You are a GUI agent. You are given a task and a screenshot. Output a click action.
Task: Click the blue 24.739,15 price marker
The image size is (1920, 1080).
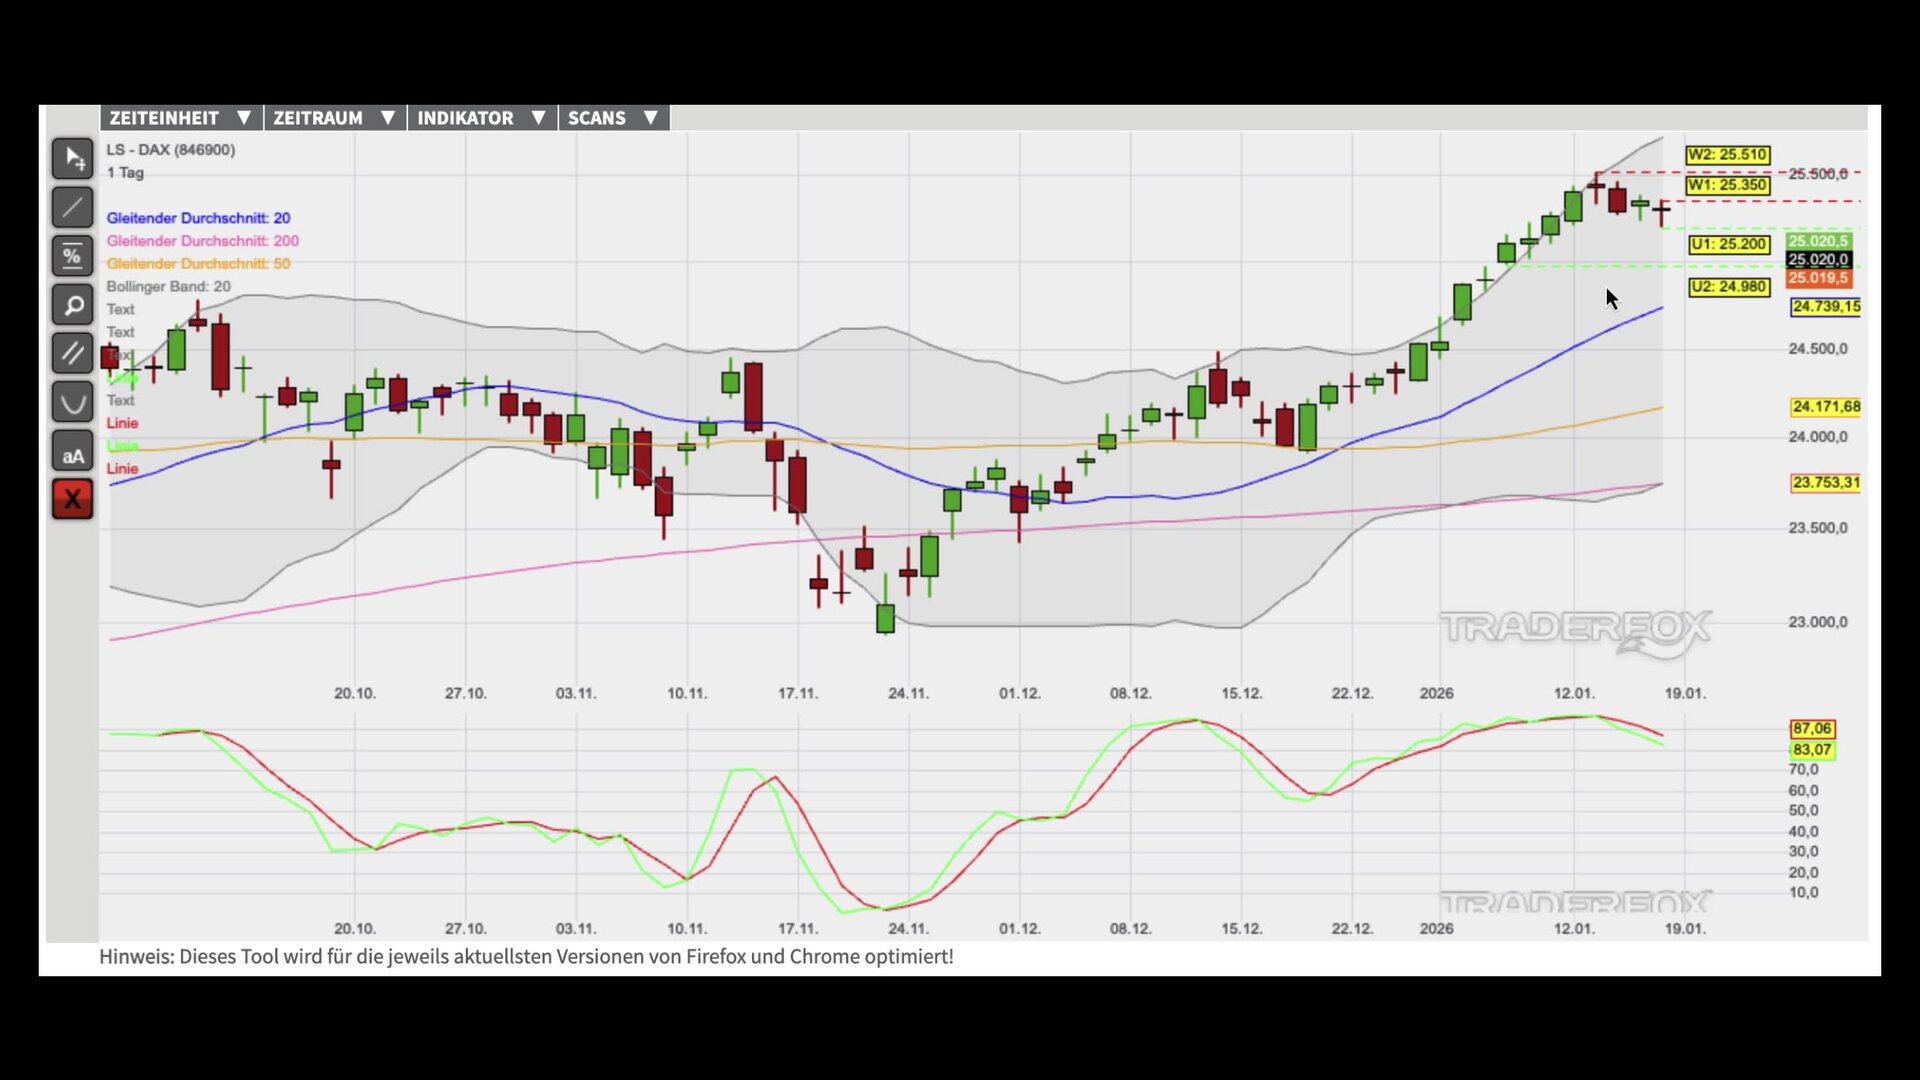click(1825, 307)
